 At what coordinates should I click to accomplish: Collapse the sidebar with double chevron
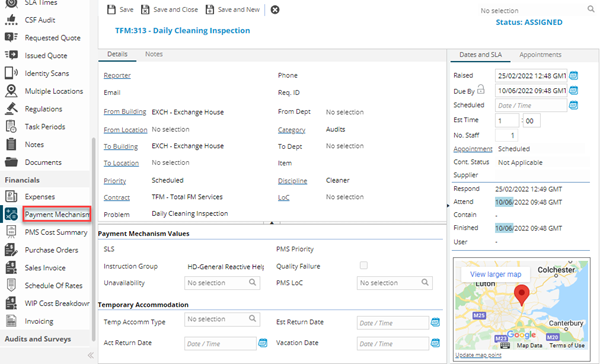click(x=91, y=355)
